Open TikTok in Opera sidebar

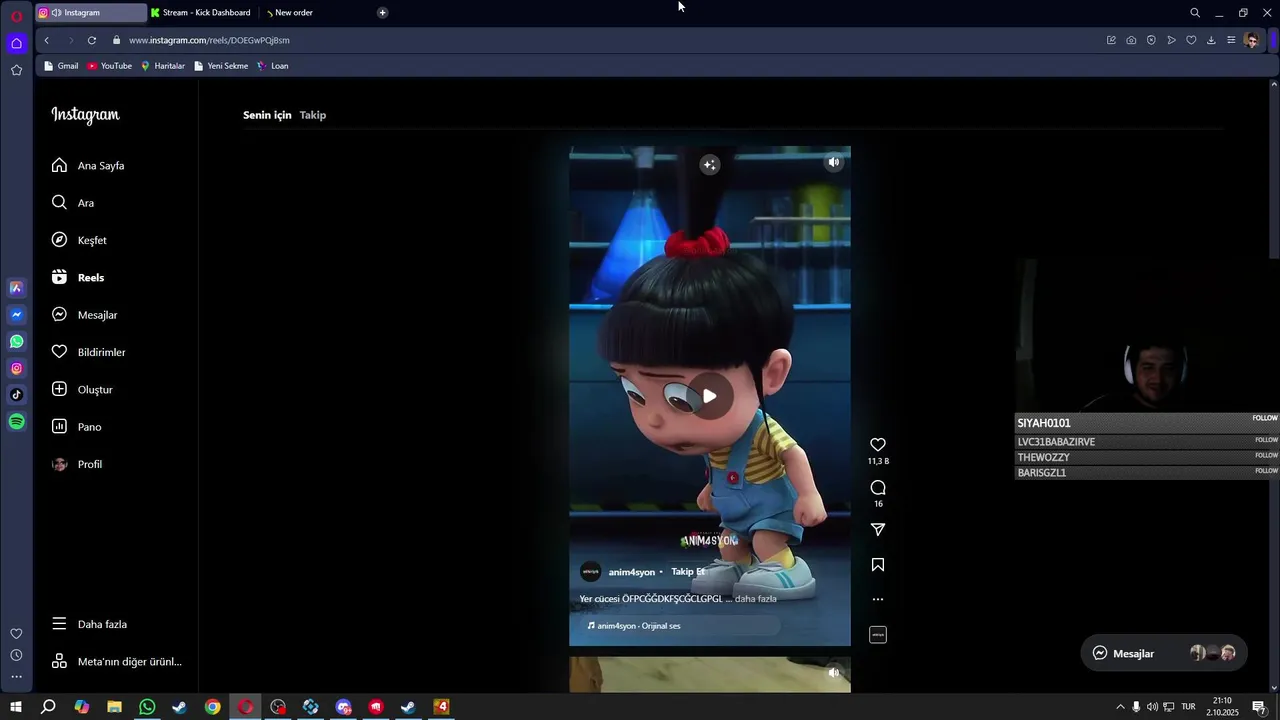[x=16, y=395]
